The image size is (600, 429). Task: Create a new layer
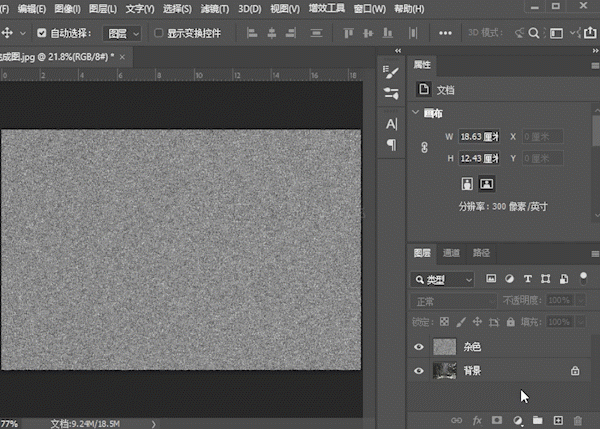coord(558,420)
